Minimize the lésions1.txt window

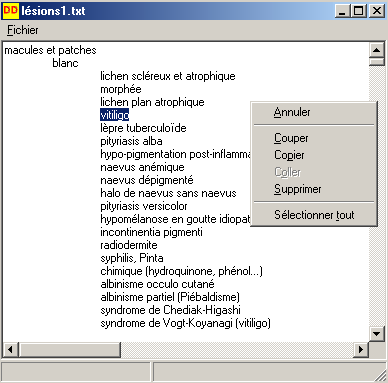[342, 11]
